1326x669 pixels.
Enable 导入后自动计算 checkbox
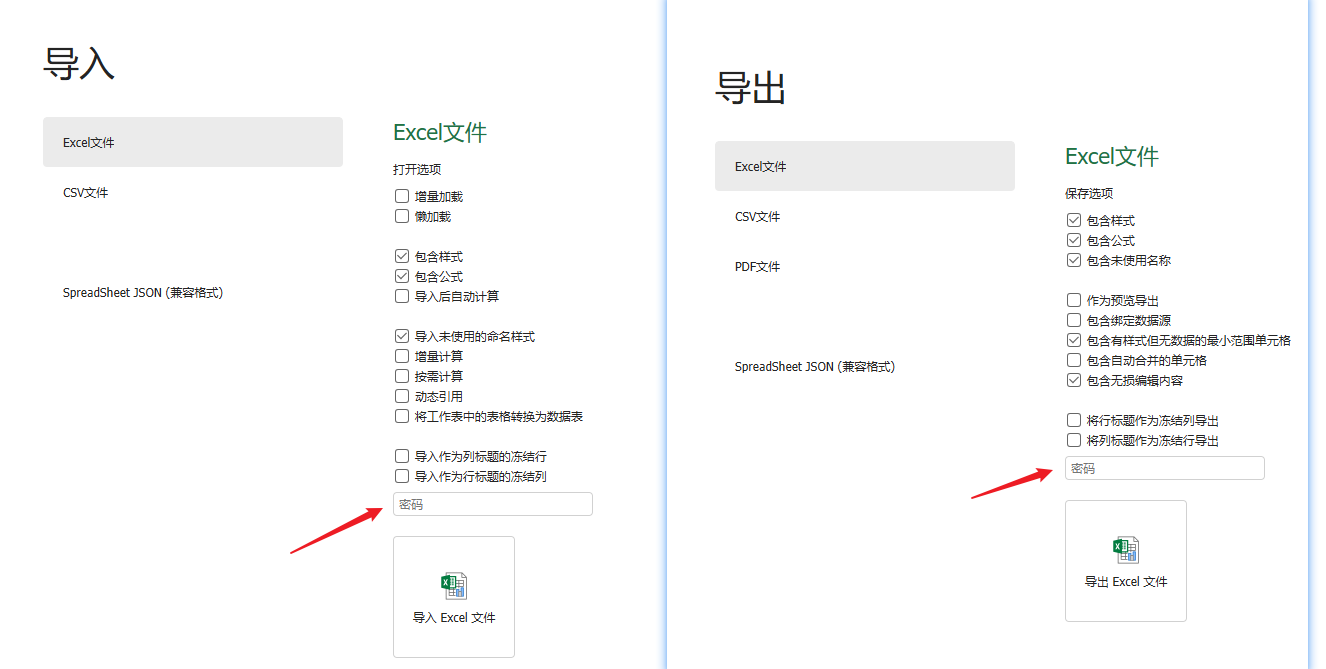(402, 296)
